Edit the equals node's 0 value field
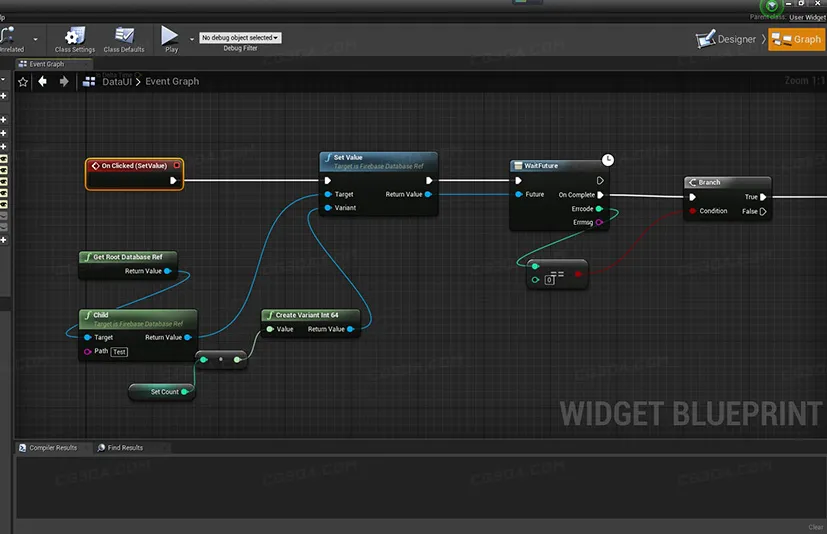 [x=550, y=280]
